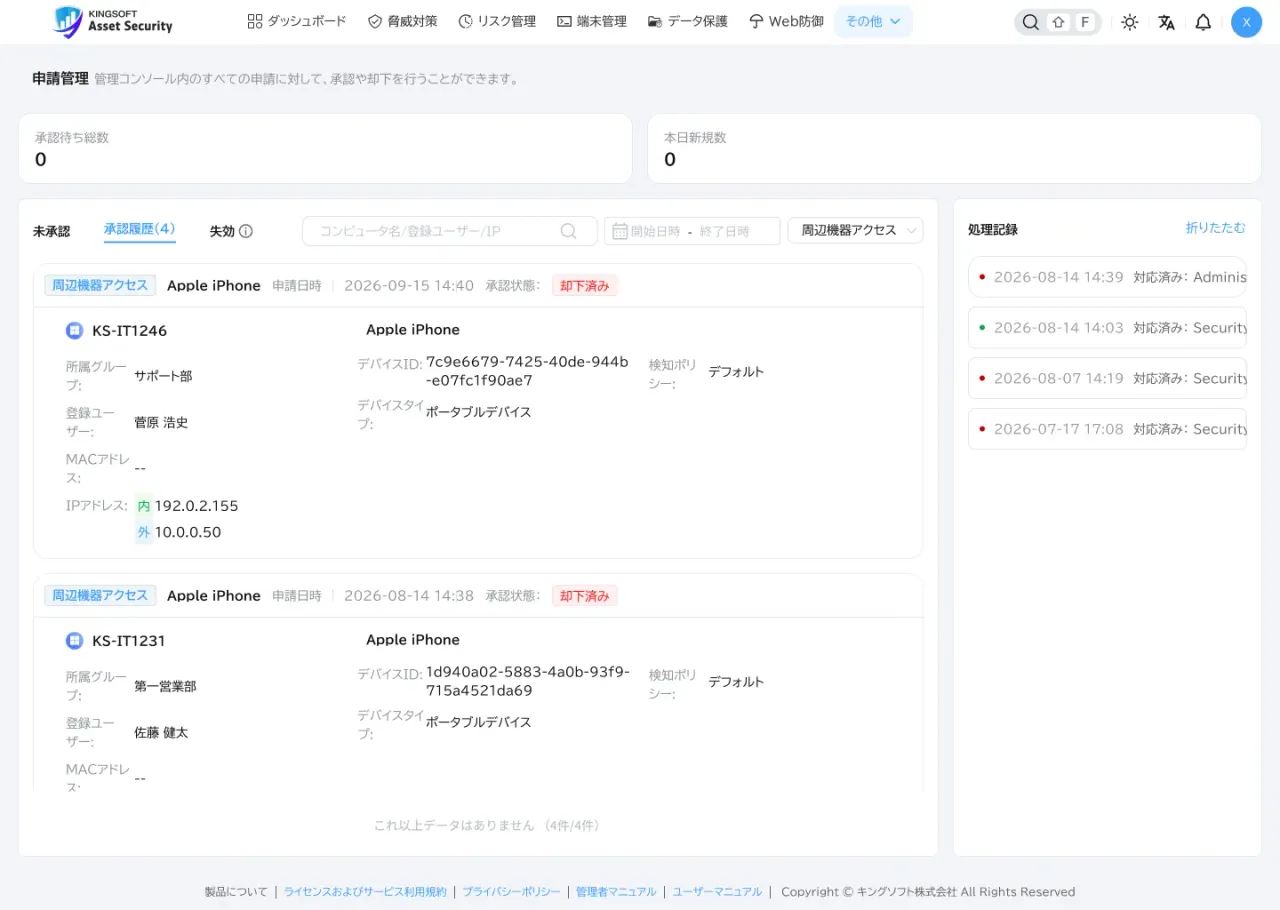Open the プライバシーポリシー link
The height and width of the screenshot is (910, 1280).
tap(511, 892)
